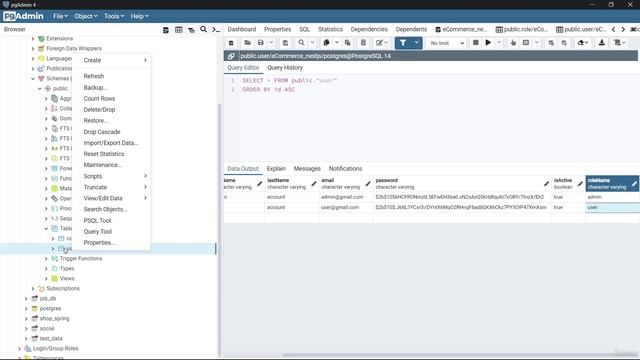640x360 pixels.
Task: Click the Save file icon
Action: [261, 43]
